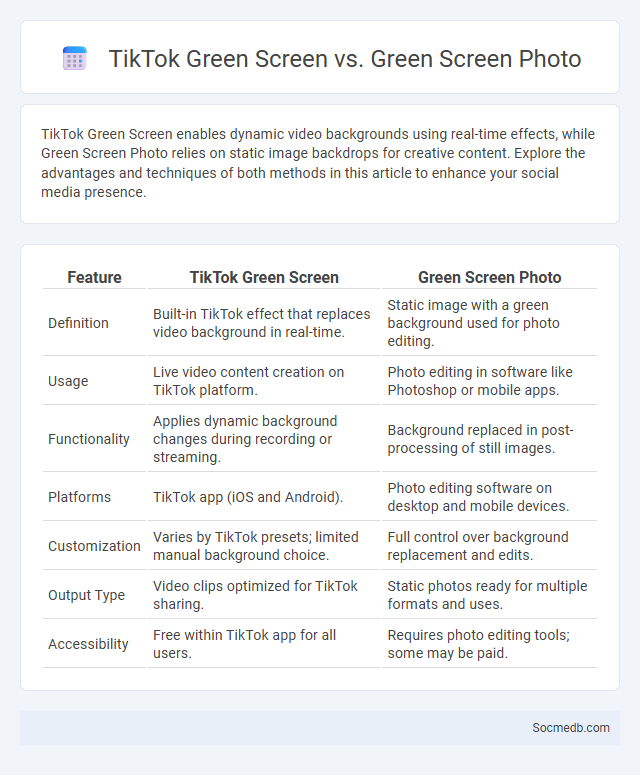640x775 pixels.
Task: Click the Accessibility row label
Action: coord(88,644)
